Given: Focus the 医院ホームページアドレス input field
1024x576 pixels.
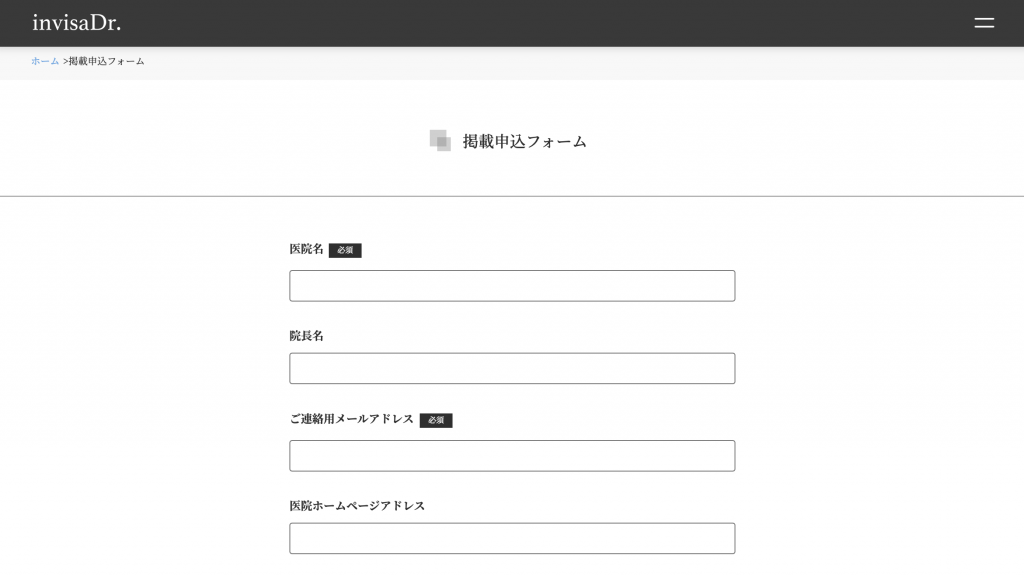Looking at the screenshot, I should tap(512, 538).
